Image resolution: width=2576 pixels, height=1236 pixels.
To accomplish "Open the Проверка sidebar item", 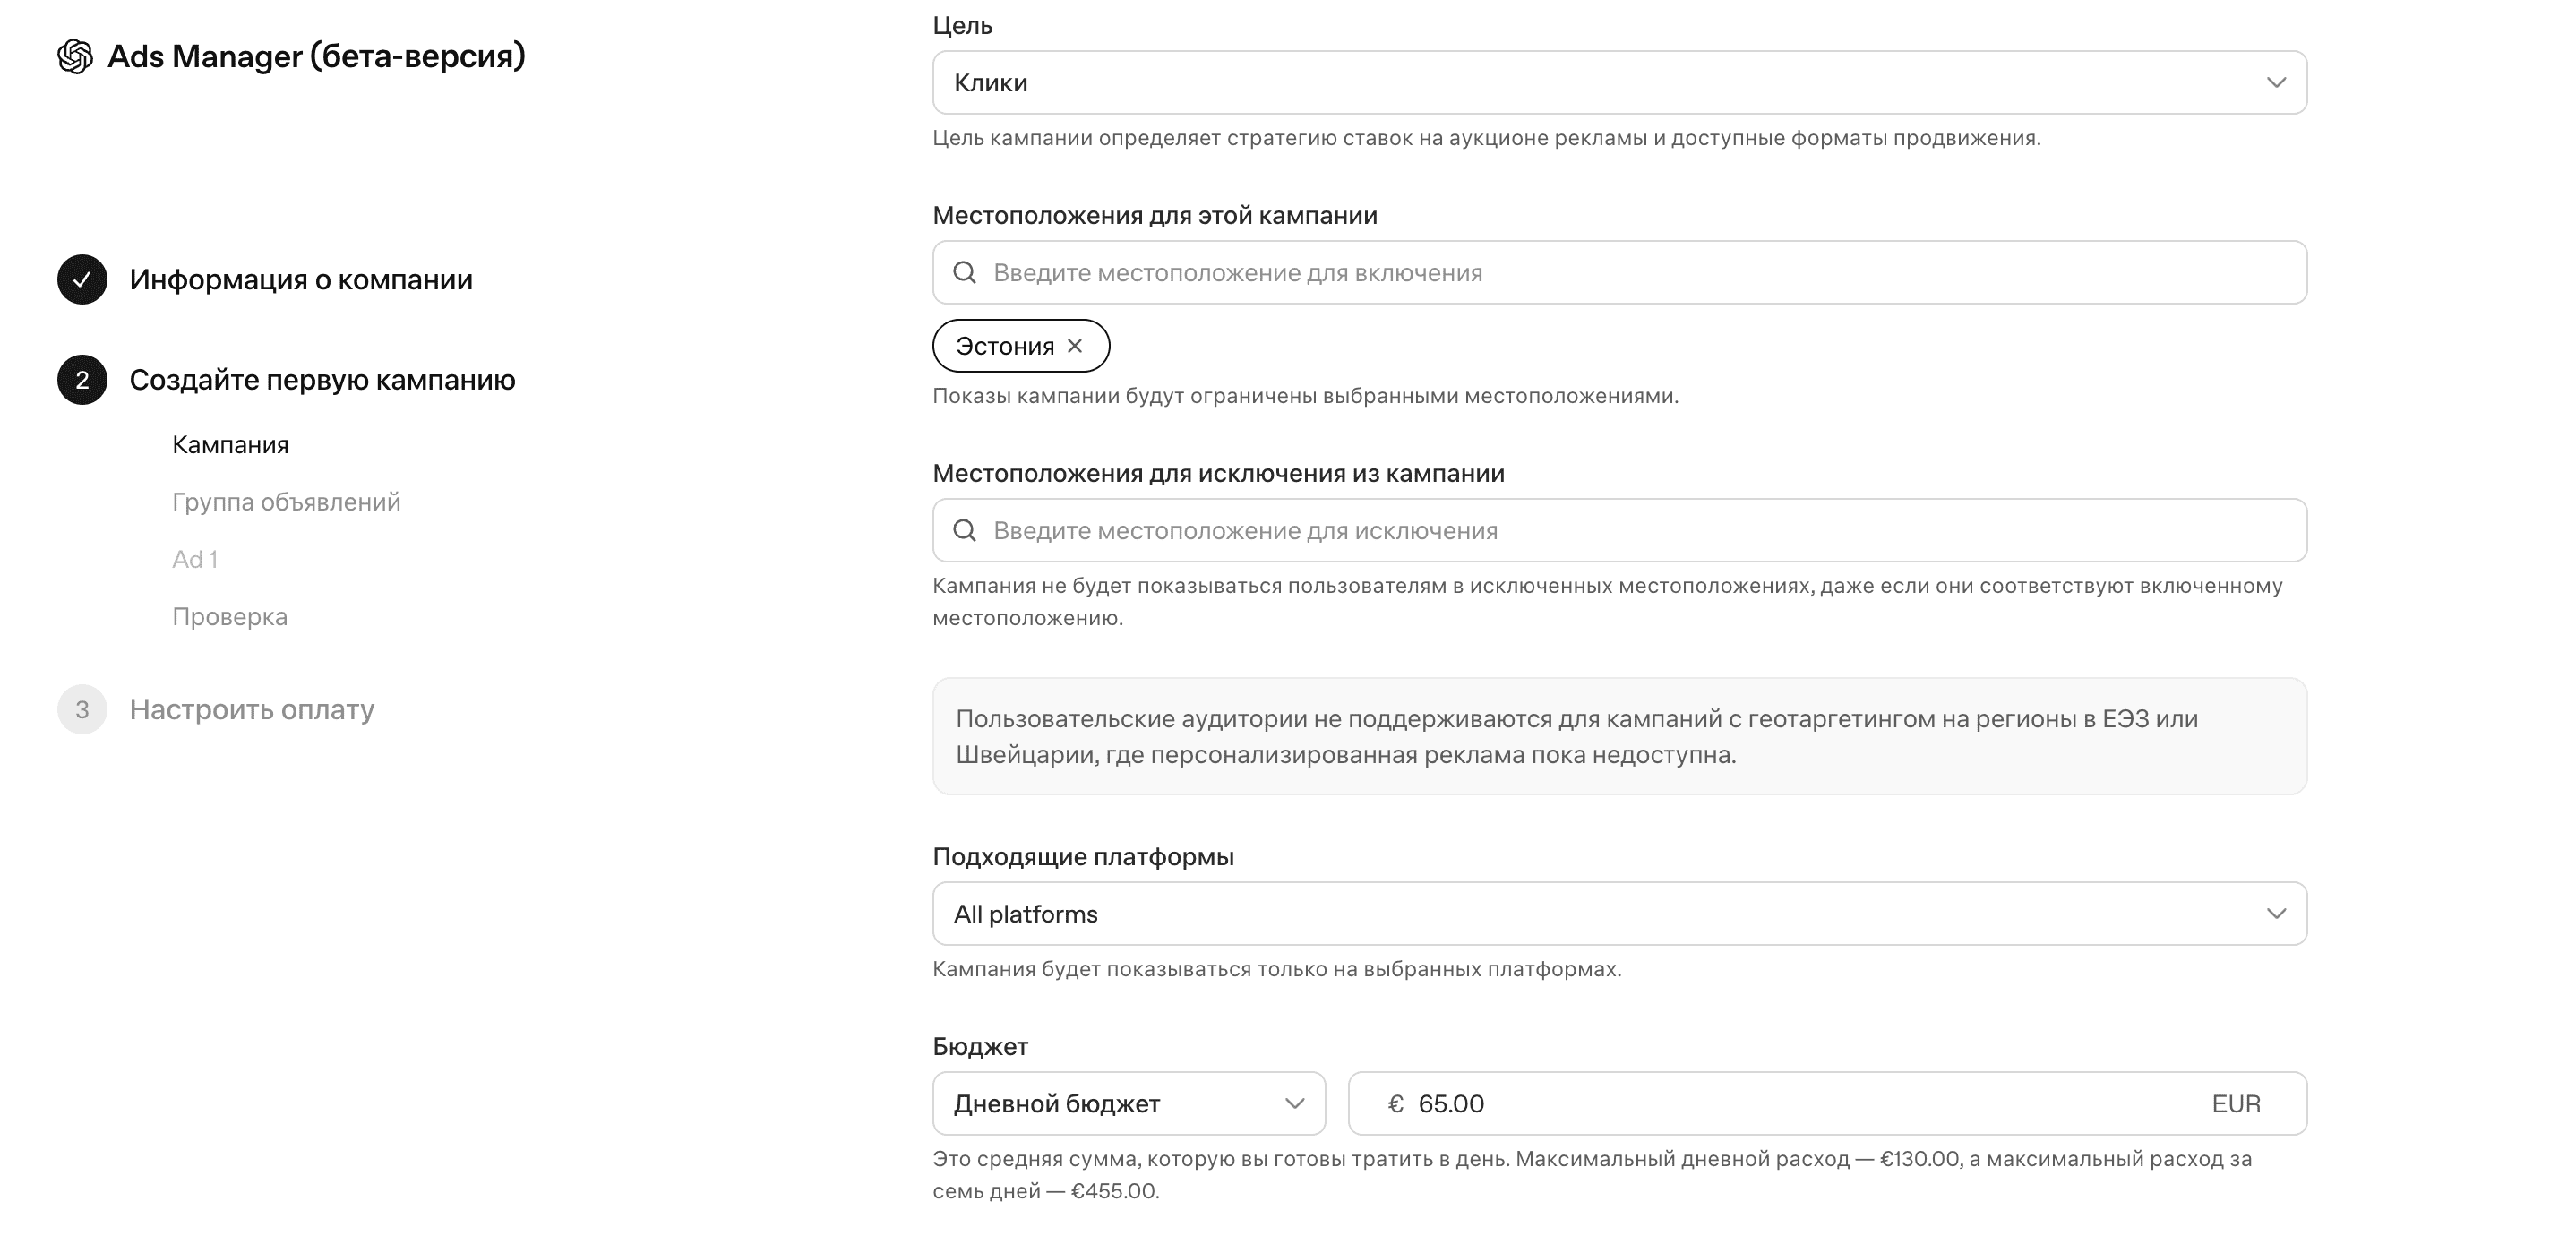I will [x=230, y=617].
